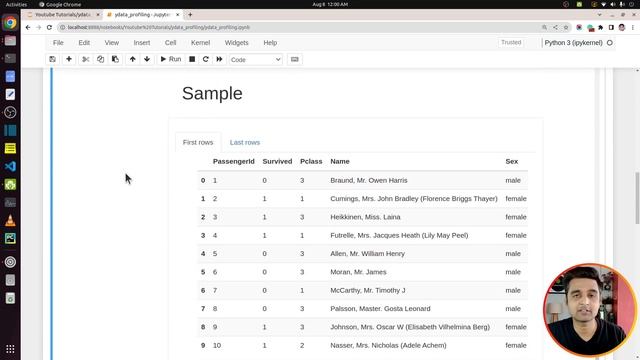This screenshot has width=640, height=360.
Task: Launch VLC media player from dock
Action: [x=10, y=220]
